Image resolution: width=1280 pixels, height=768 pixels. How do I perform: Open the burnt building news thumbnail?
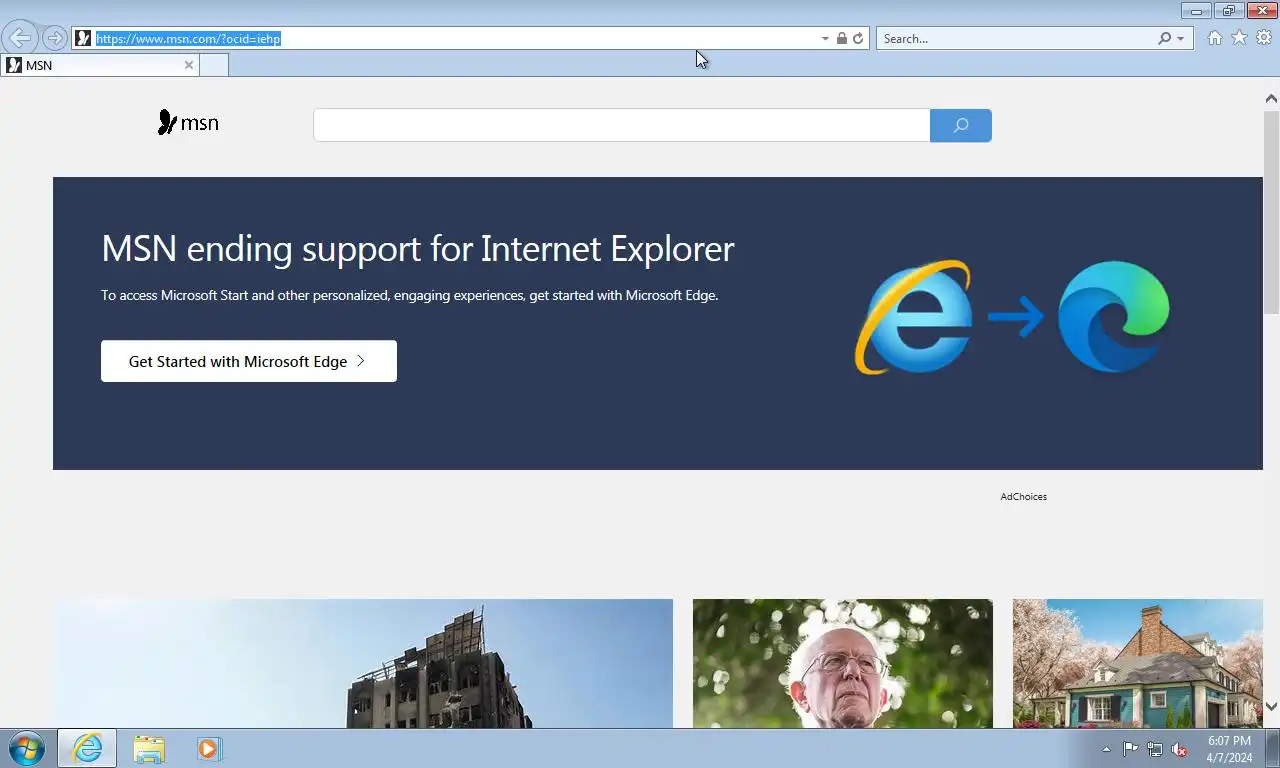[363, 663]
